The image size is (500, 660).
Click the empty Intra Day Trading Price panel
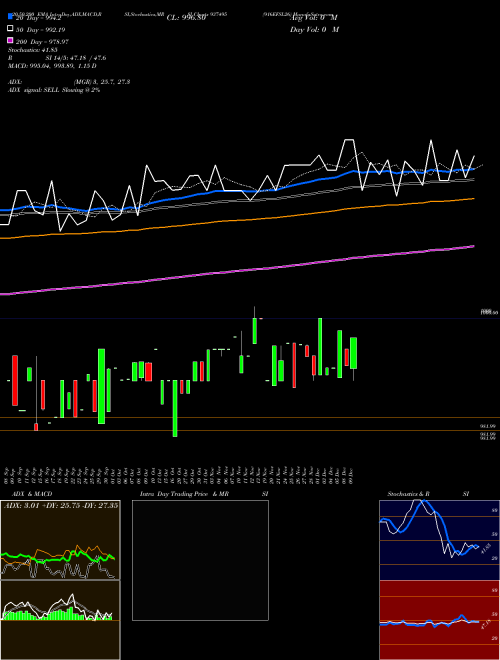point(200,560)
